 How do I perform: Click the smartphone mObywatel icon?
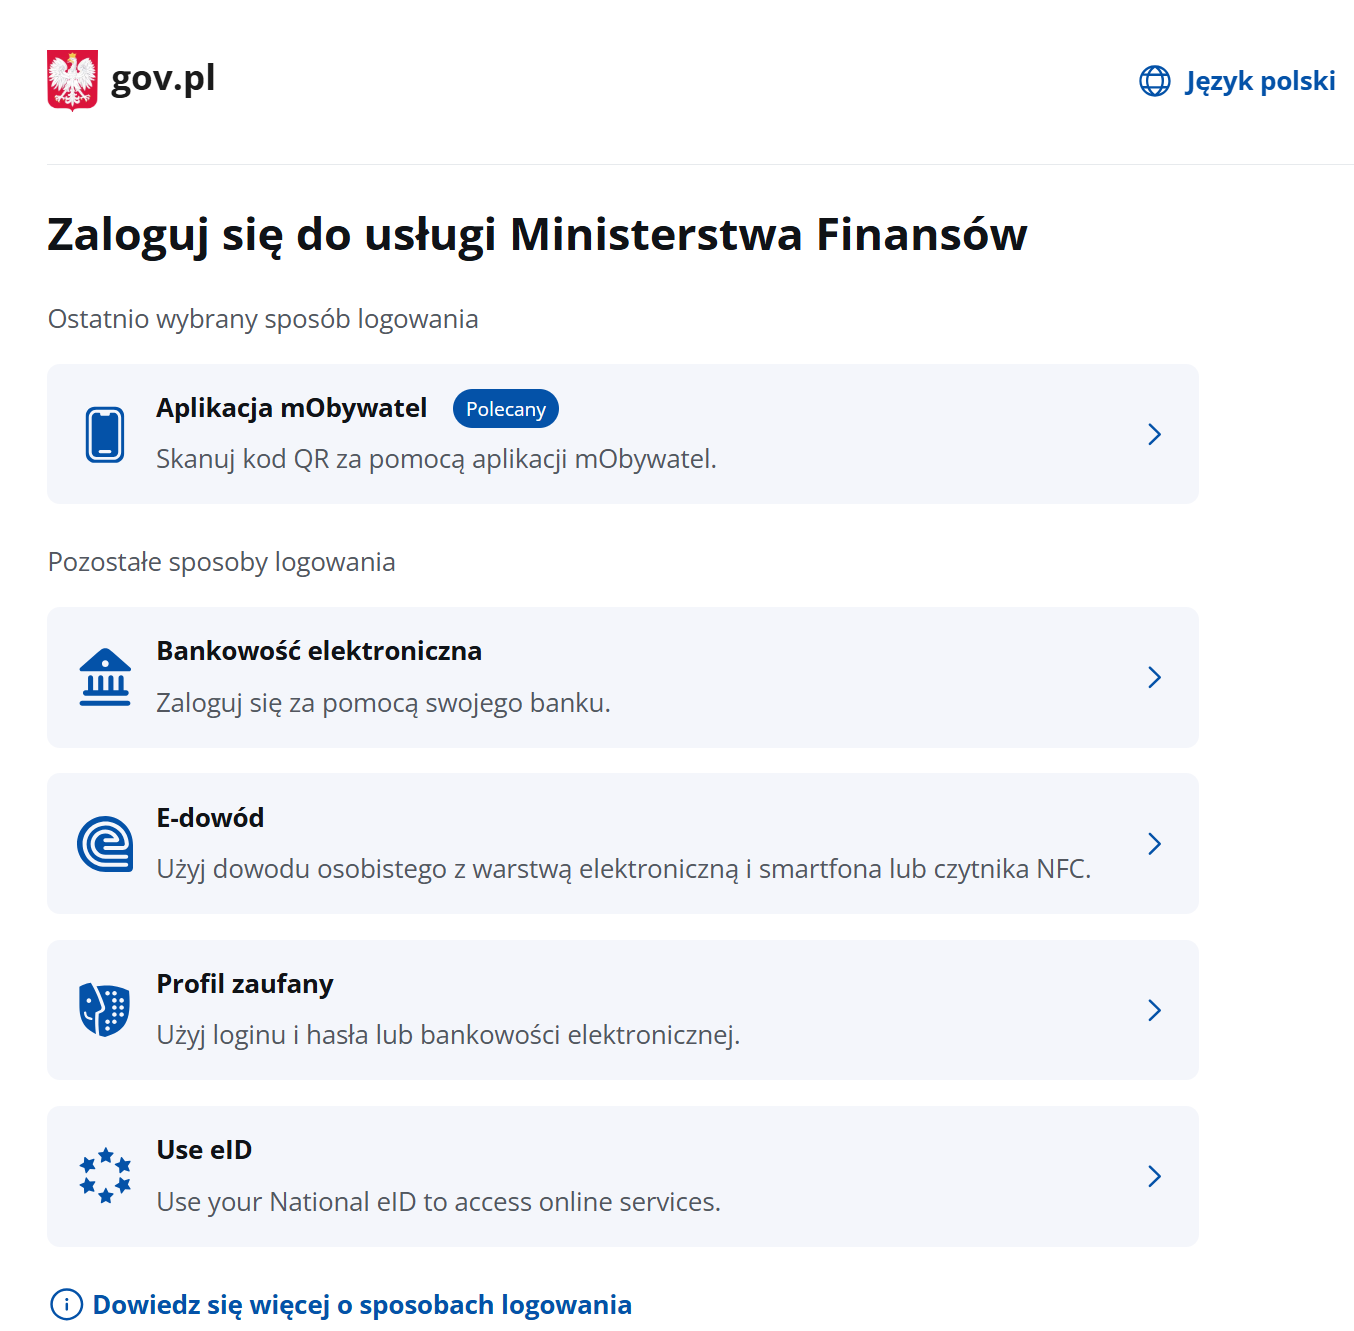105,435
